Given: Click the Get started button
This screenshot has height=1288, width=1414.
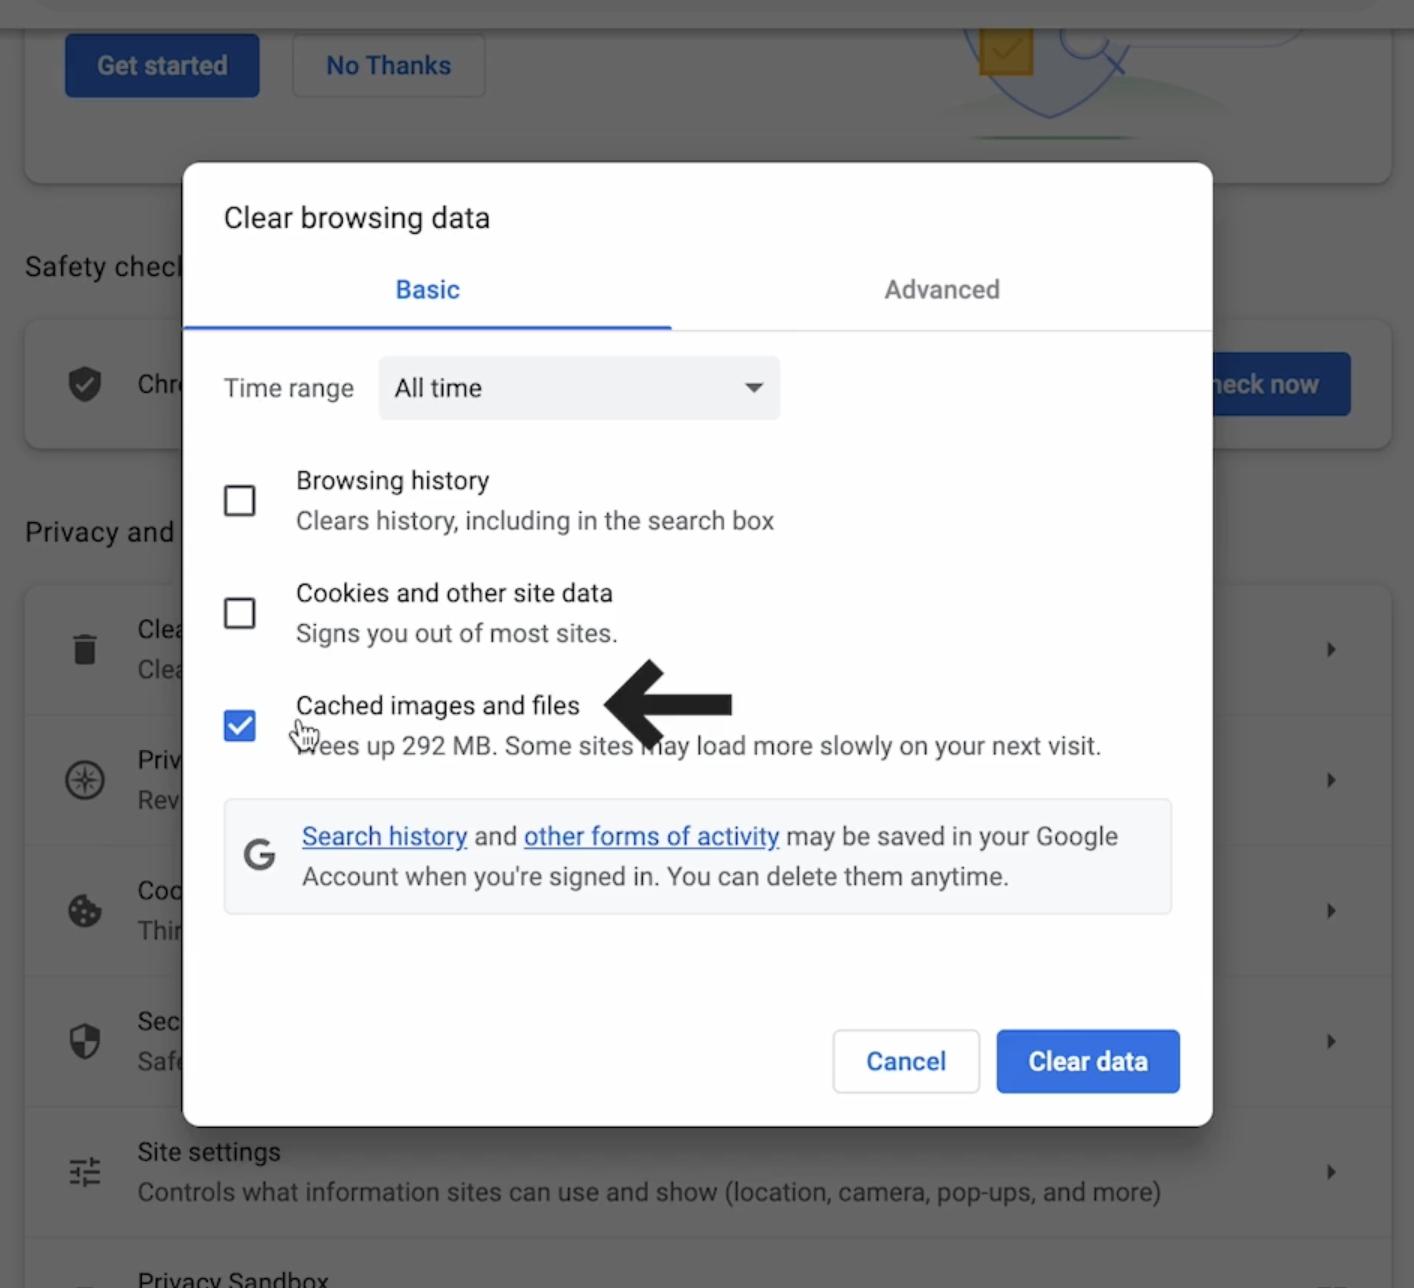Looking at the screenshot, I should (x=162, y=66).
